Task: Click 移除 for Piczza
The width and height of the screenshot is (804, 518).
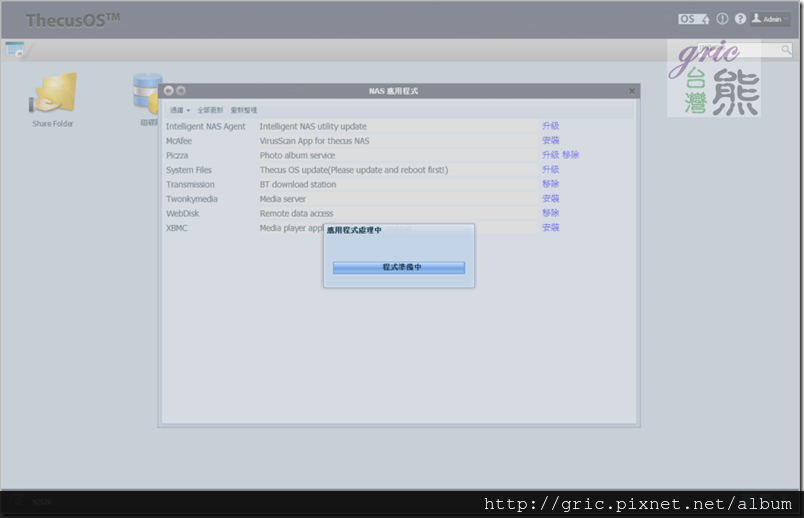Action: pos(571,155)
